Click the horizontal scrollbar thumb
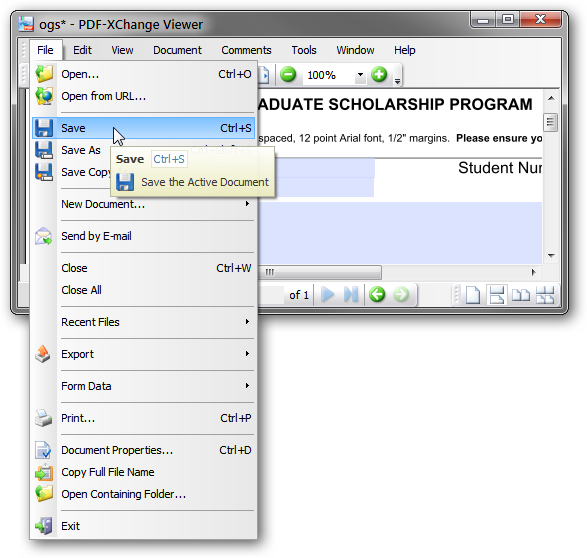Image resolution: width=587 pixels, height=558 pixels. [x=319, y=272]
